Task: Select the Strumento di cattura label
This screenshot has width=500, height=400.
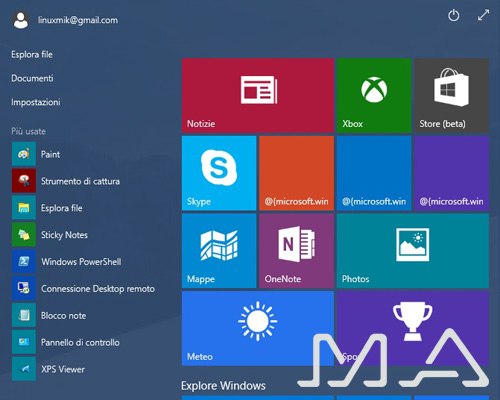Action: click(80, 181)
